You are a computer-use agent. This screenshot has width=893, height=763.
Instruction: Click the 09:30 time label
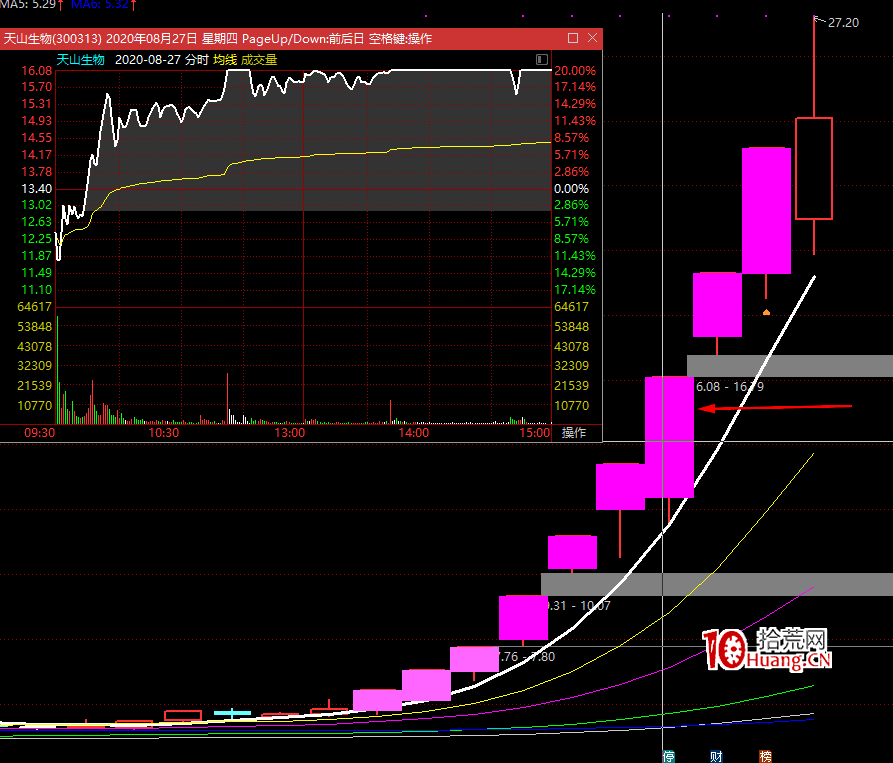(39, 433)
